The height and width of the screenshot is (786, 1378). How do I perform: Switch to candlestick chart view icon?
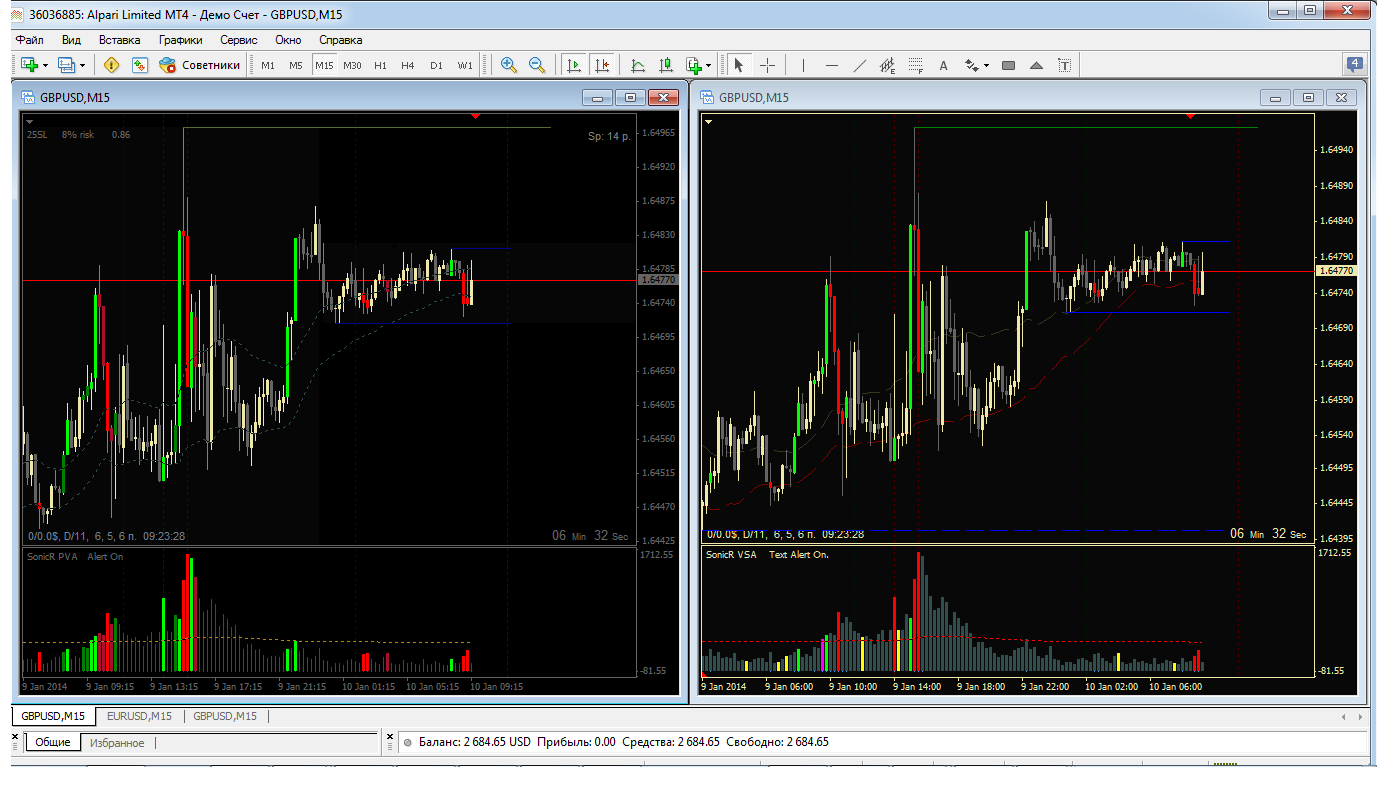pos(666,65)
